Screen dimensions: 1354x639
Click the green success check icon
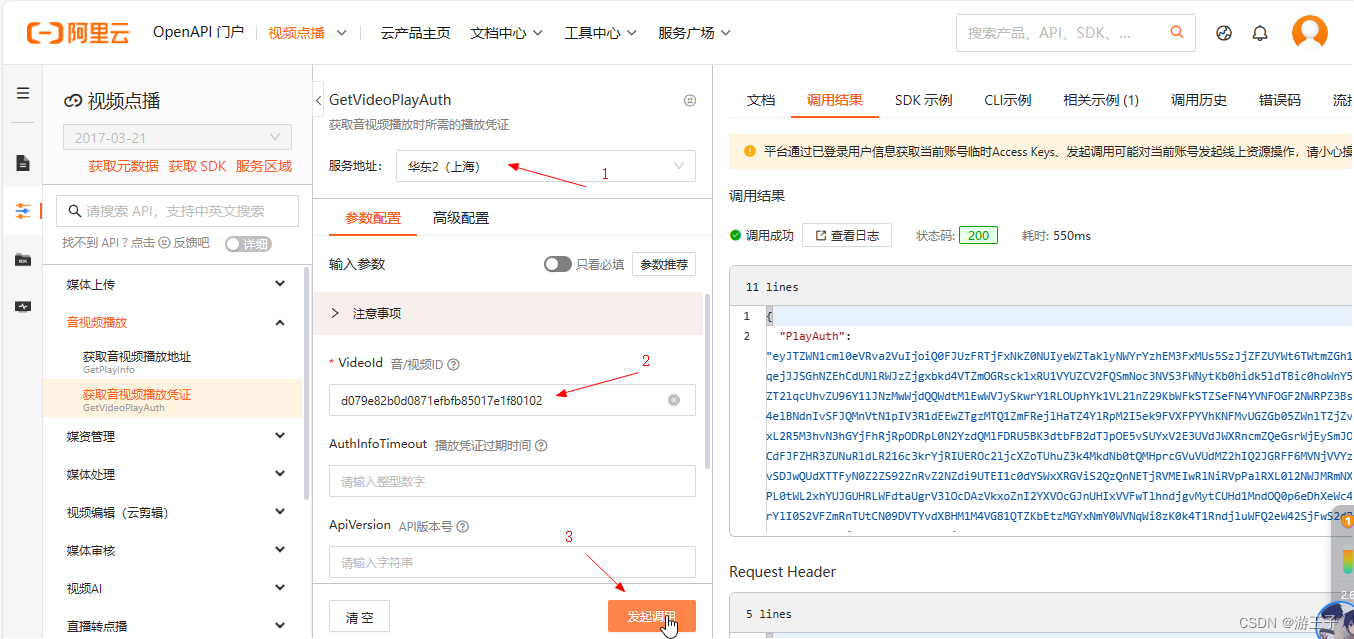pos(736,236)
